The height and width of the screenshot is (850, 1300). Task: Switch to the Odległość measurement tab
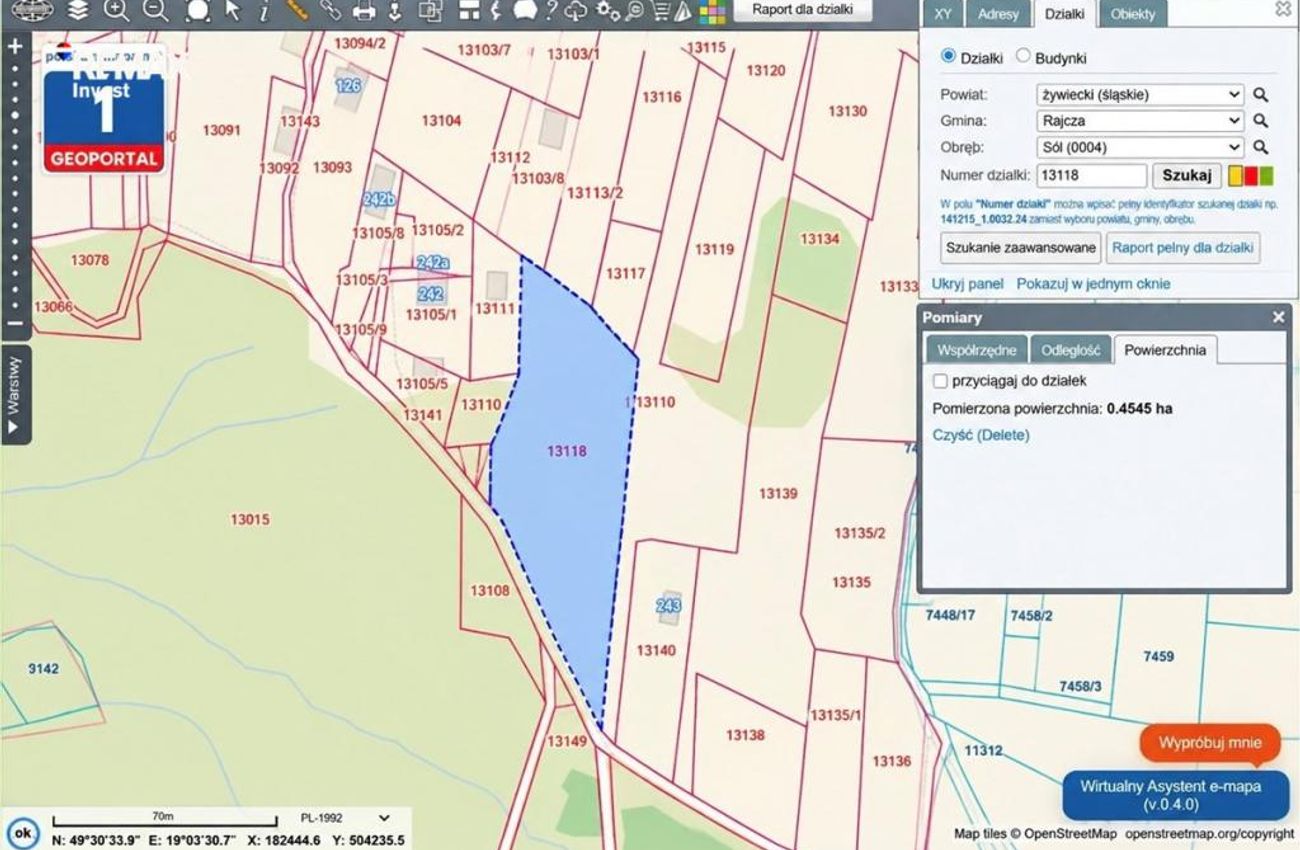coord(1070,350)
